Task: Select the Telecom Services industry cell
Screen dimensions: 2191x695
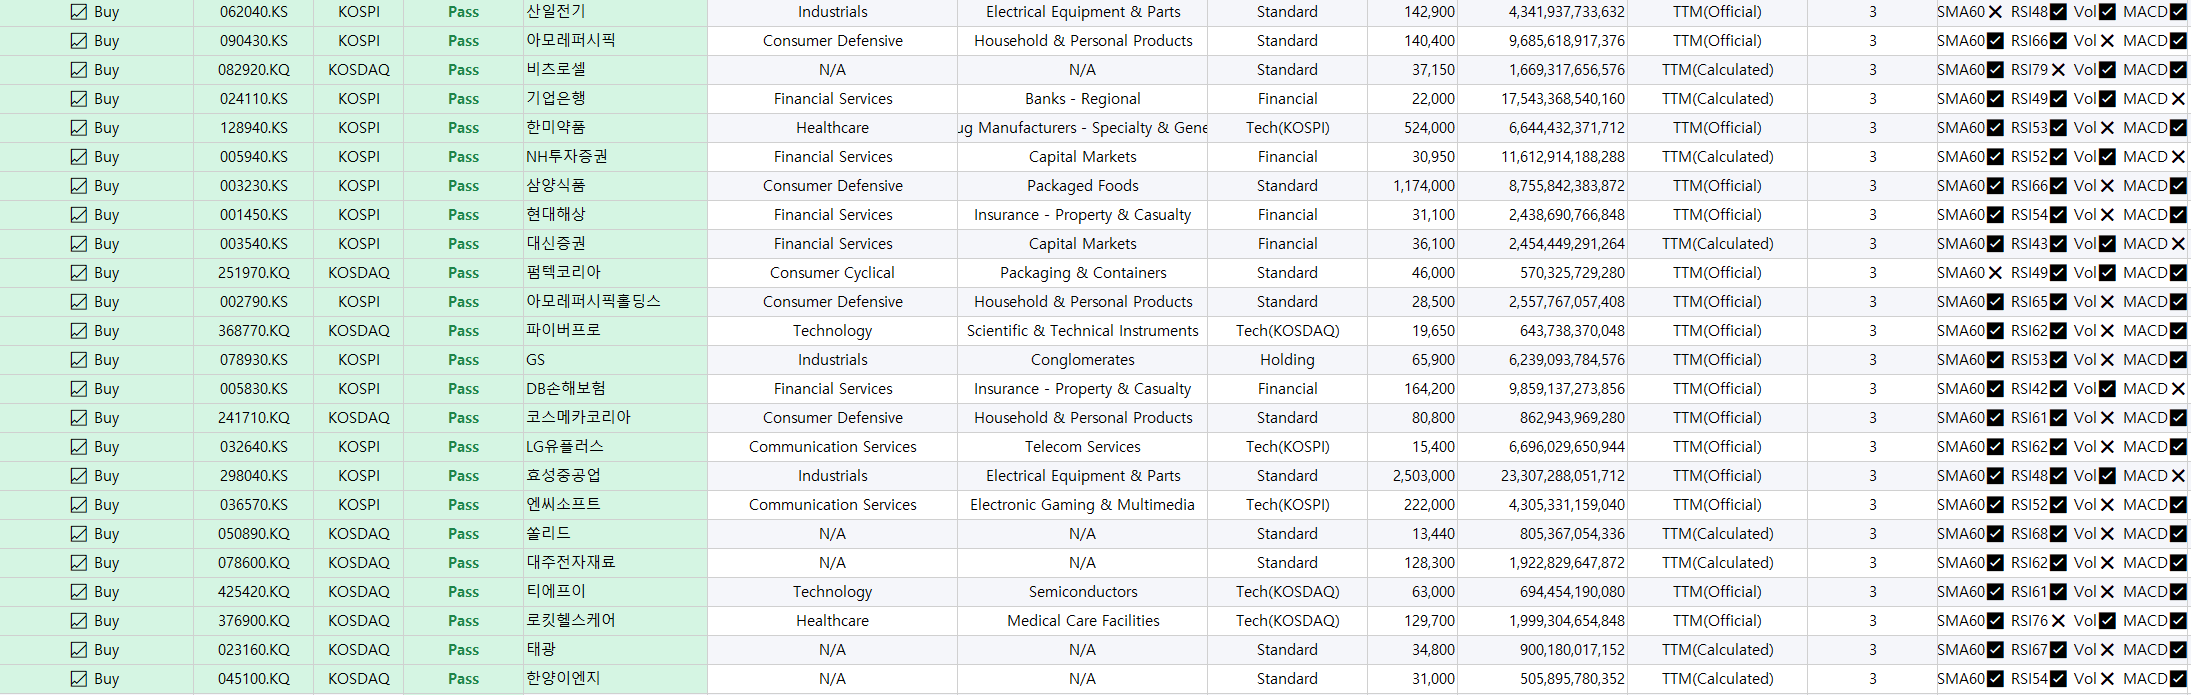Action: tap(1083, 447)
